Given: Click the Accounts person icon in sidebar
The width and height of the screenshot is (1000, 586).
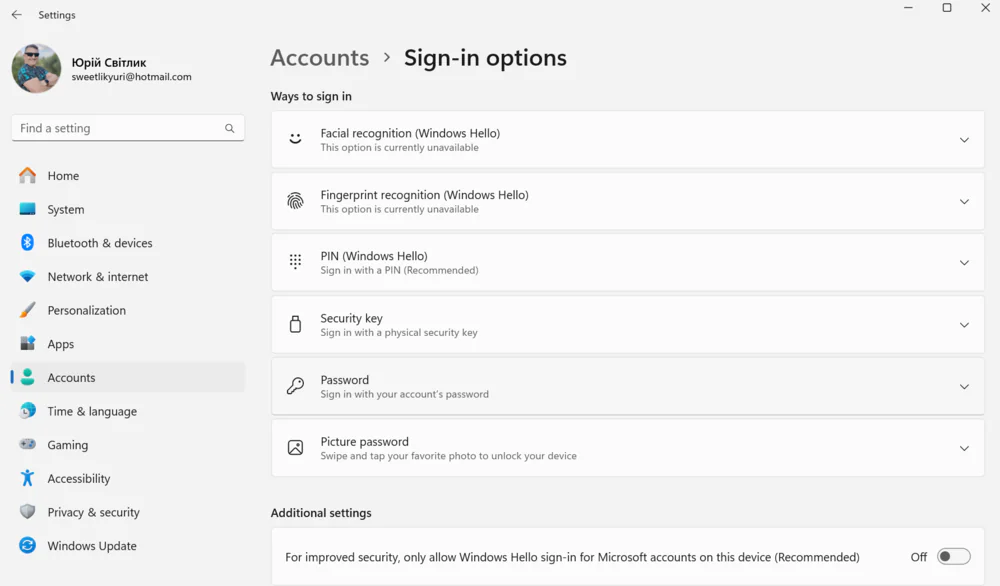Looking at the screenshot, I should point(27,377).
